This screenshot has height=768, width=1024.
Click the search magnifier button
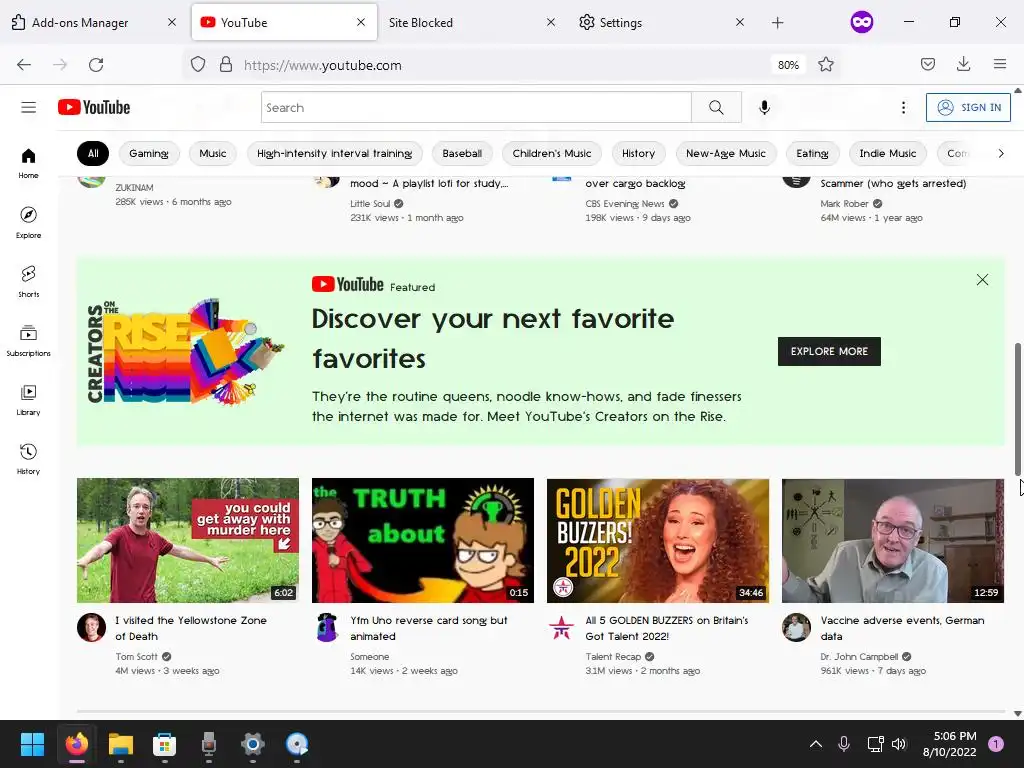(716, 107)
